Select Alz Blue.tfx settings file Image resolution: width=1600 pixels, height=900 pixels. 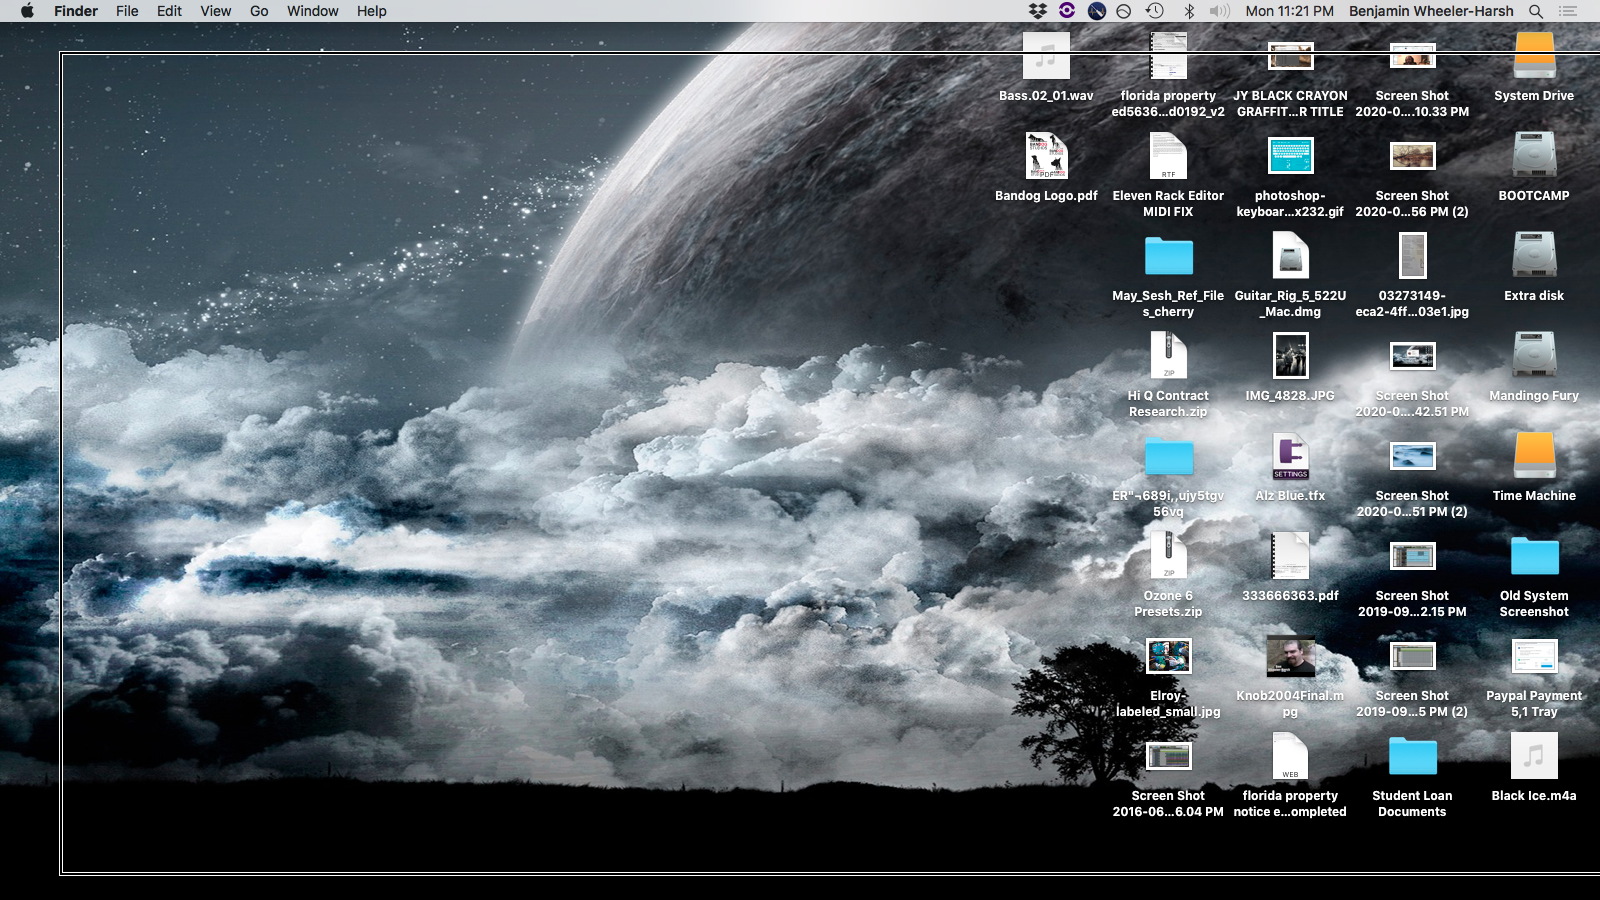1290,456
